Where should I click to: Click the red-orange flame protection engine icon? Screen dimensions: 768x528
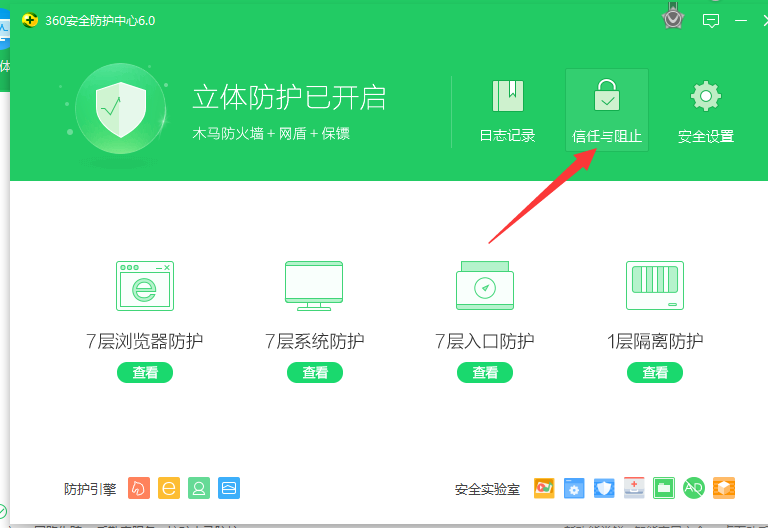(x=139, y=488)
